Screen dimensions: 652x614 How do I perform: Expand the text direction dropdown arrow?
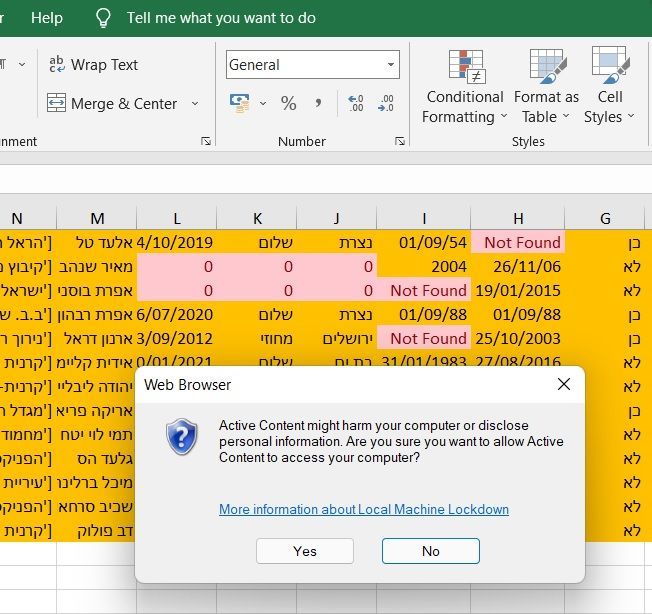tap(22, 64)
